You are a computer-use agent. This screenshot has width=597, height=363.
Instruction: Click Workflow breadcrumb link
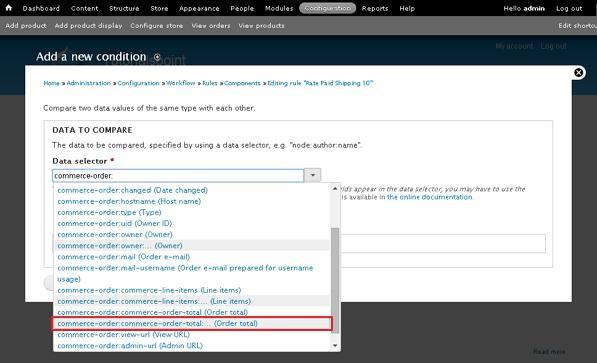(181, 83)
